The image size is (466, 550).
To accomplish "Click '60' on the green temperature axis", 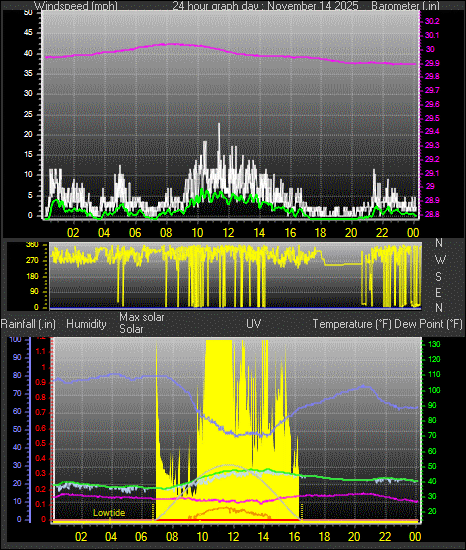I will coord(432,451).
